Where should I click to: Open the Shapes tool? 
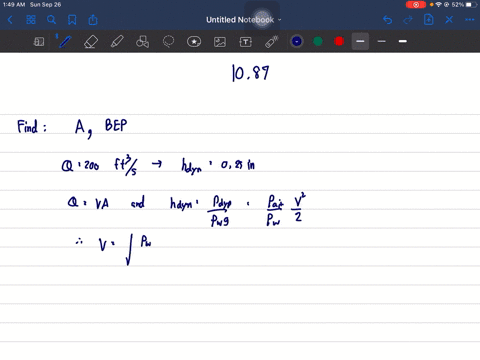pos(142,42)
